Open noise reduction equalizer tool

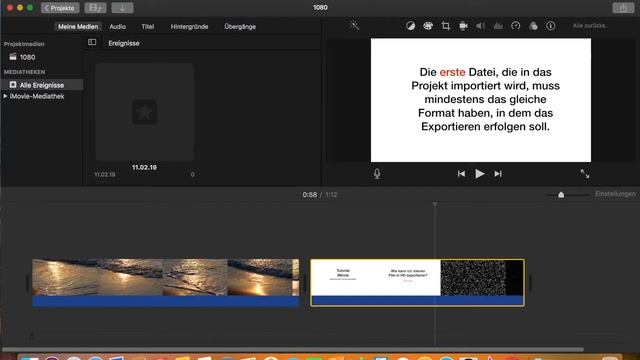(x=498, y=26)
